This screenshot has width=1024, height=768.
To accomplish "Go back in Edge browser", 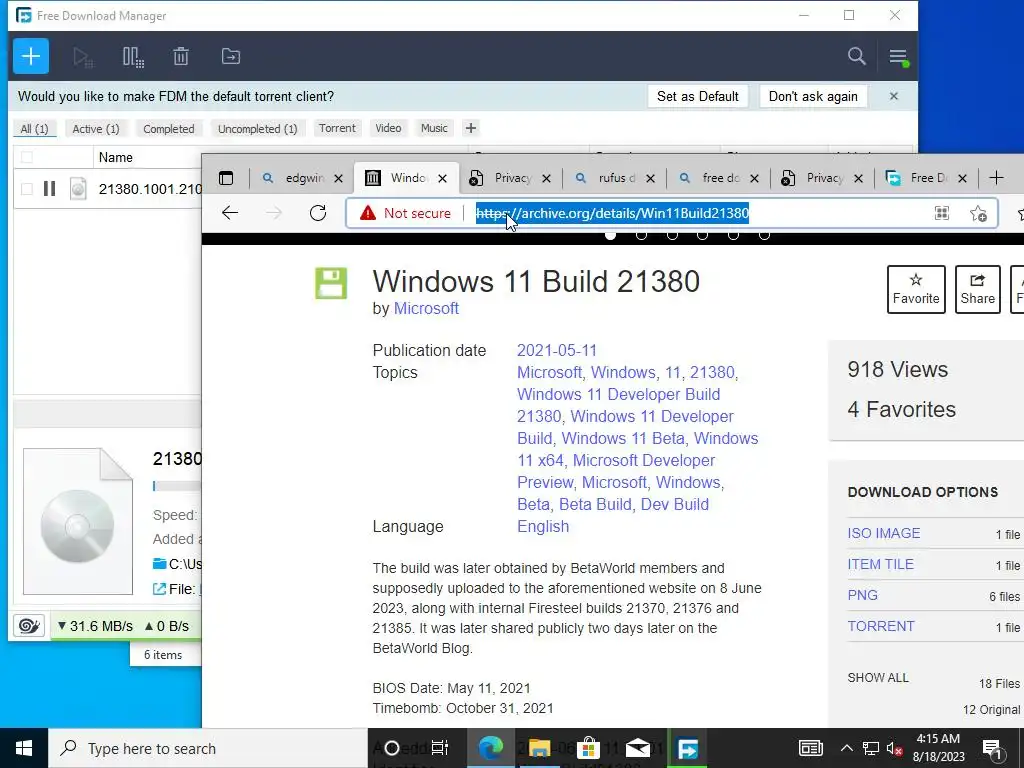I will [x=230, y=213].
